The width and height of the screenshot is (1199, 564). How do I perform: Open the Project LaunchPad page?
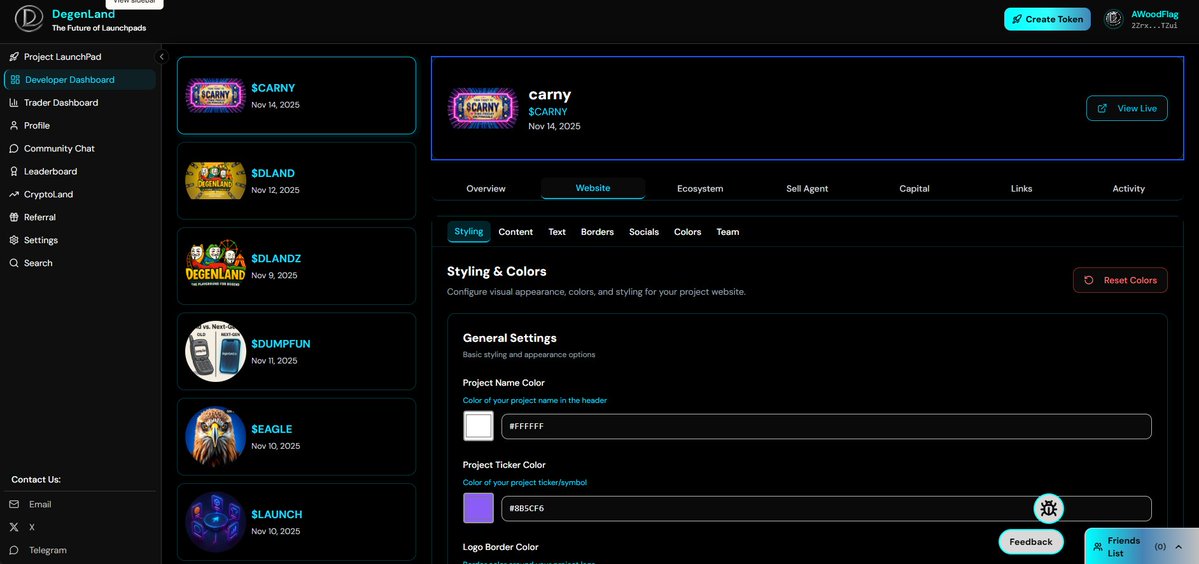coord(80,57)
